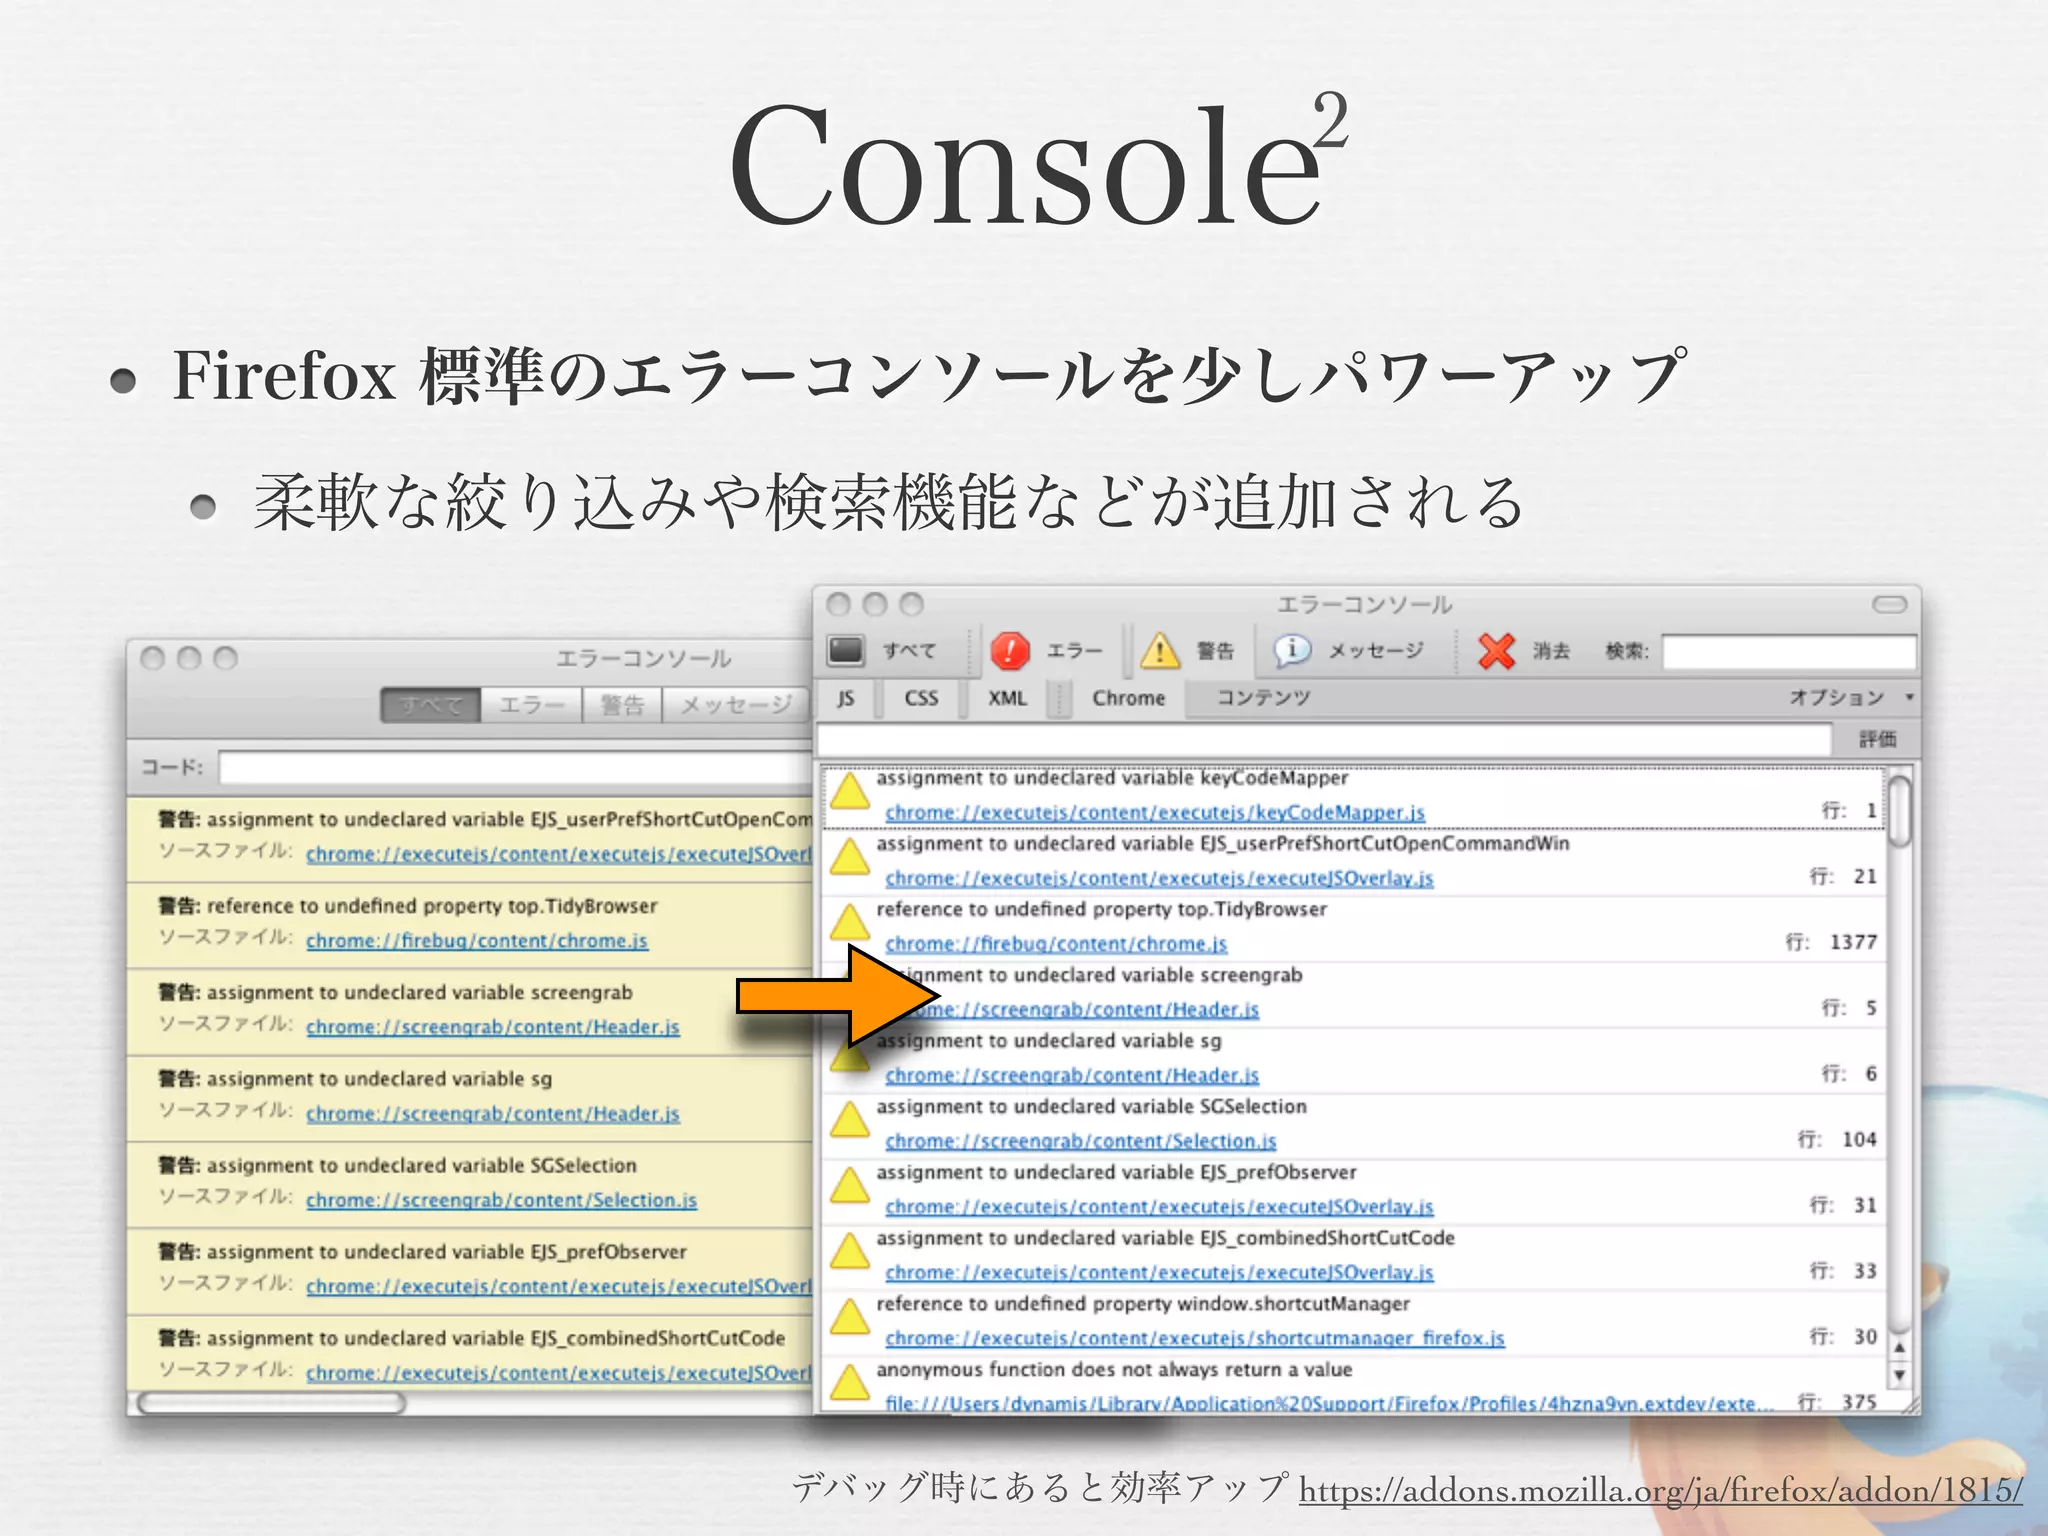Open Selection.js link in right window
This screenshot has width=2048, height=1536.
click(x=1081, y=1141)
